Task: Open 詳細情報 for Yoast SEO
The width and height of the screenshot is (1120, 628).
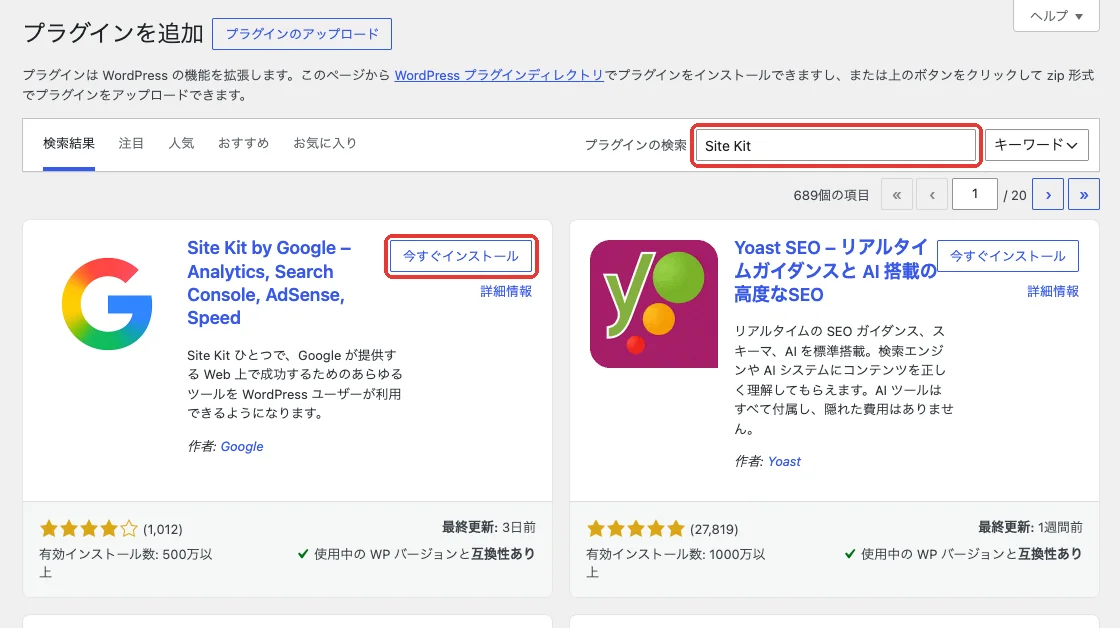Action: 1054,291
